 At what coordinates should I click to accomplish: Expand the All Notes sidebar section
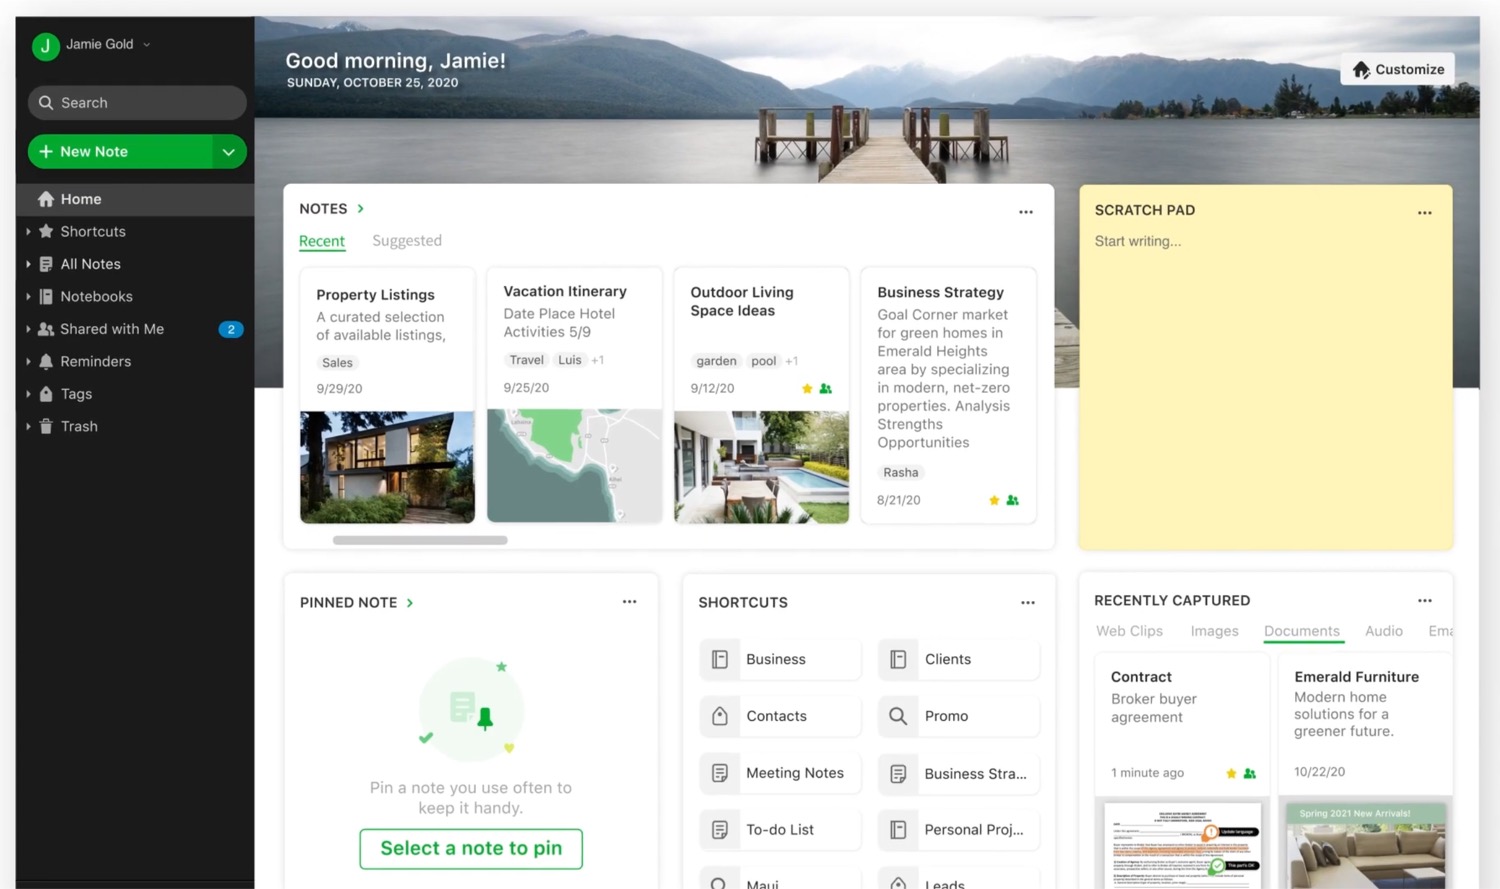point(28,264)
